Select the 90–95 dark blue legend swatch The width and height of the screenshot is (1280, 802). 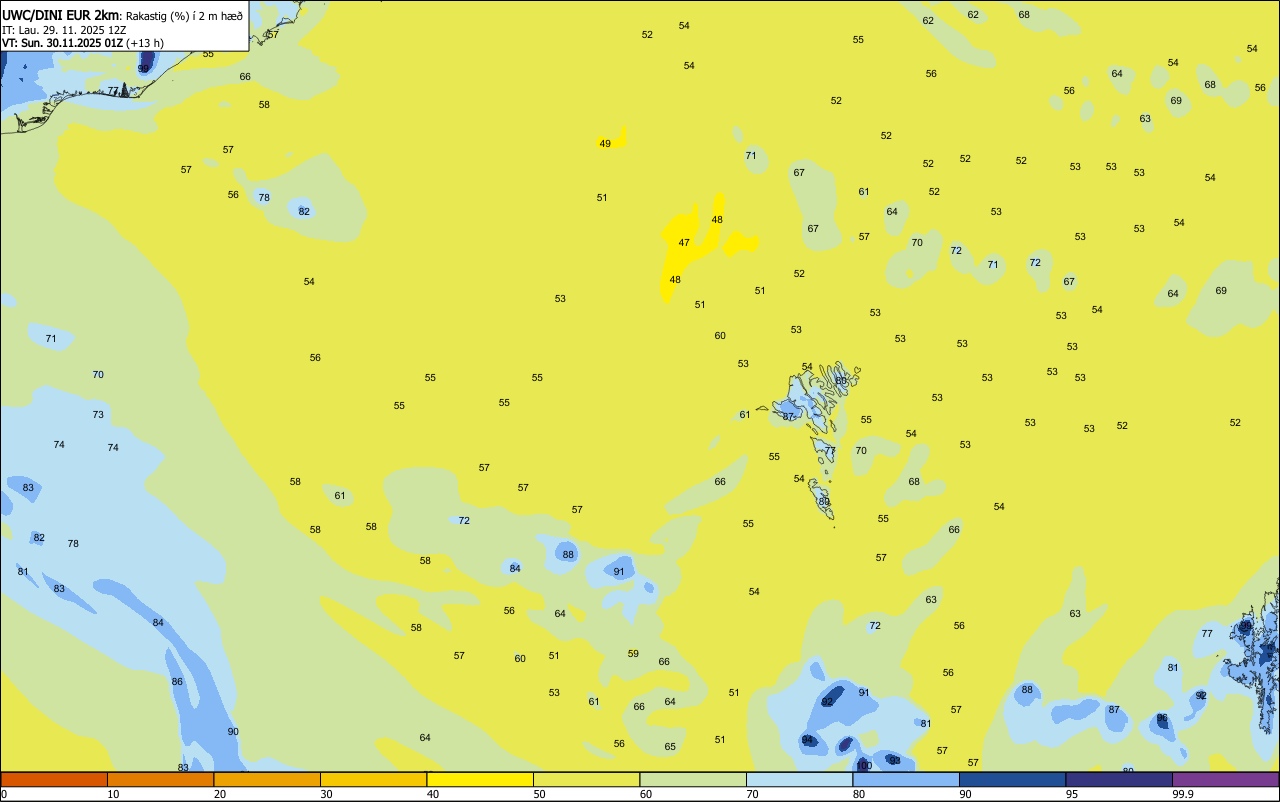click(x=1012, y=779)
